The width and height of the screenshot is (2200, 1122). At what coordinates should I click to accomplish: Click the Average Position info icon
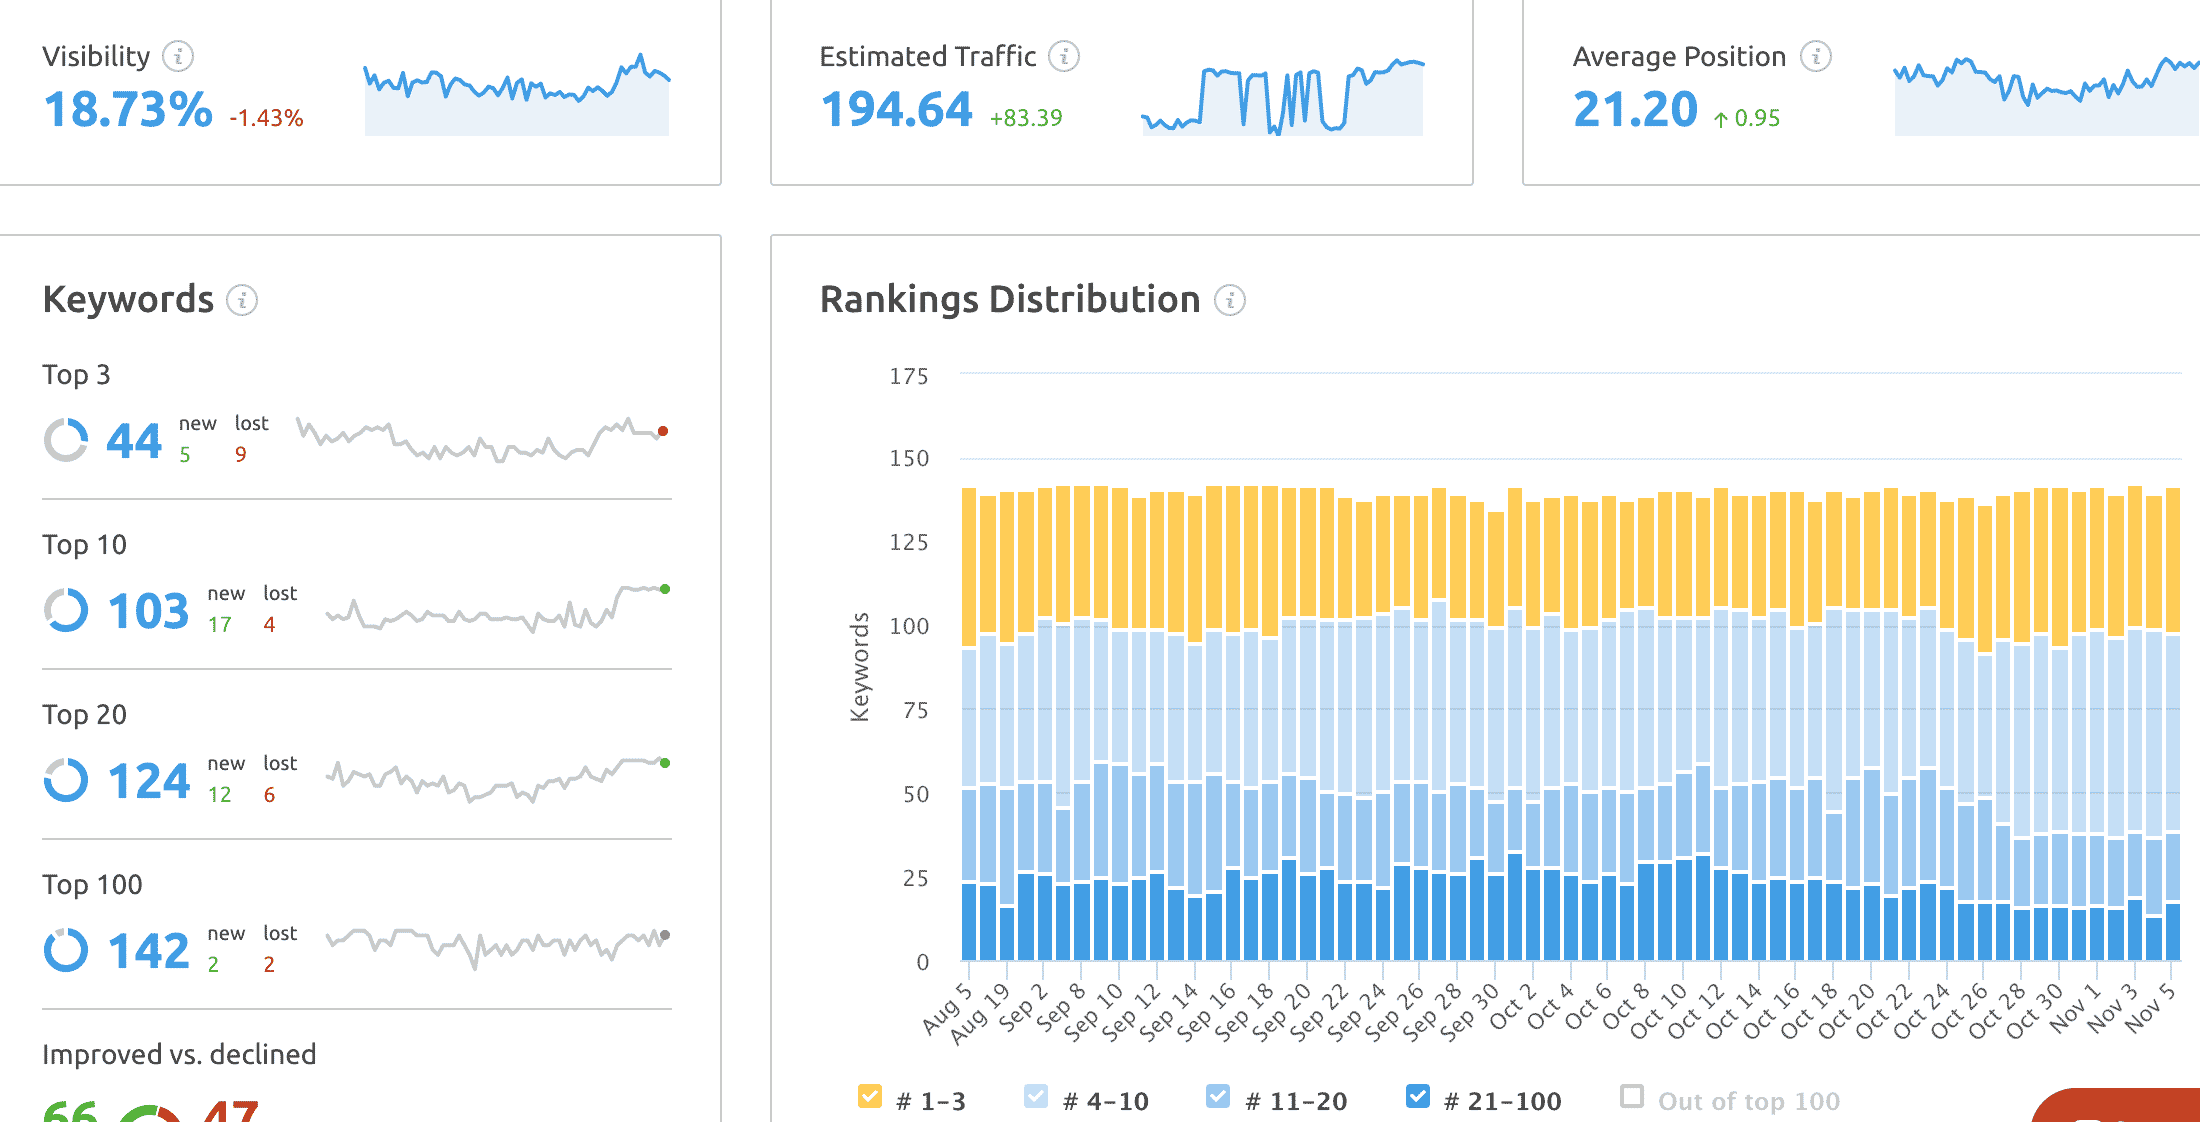point(1815,56)
